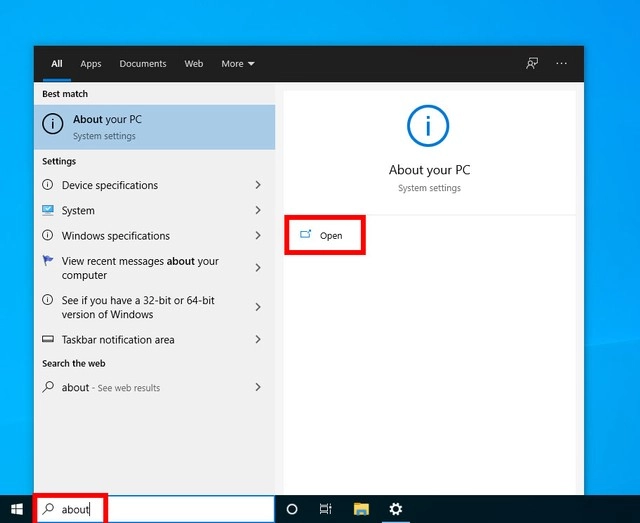Viewport: 640px width, 523px height.
Task: Click the info icon next to Windows specifications
Action: coord(48,235)
